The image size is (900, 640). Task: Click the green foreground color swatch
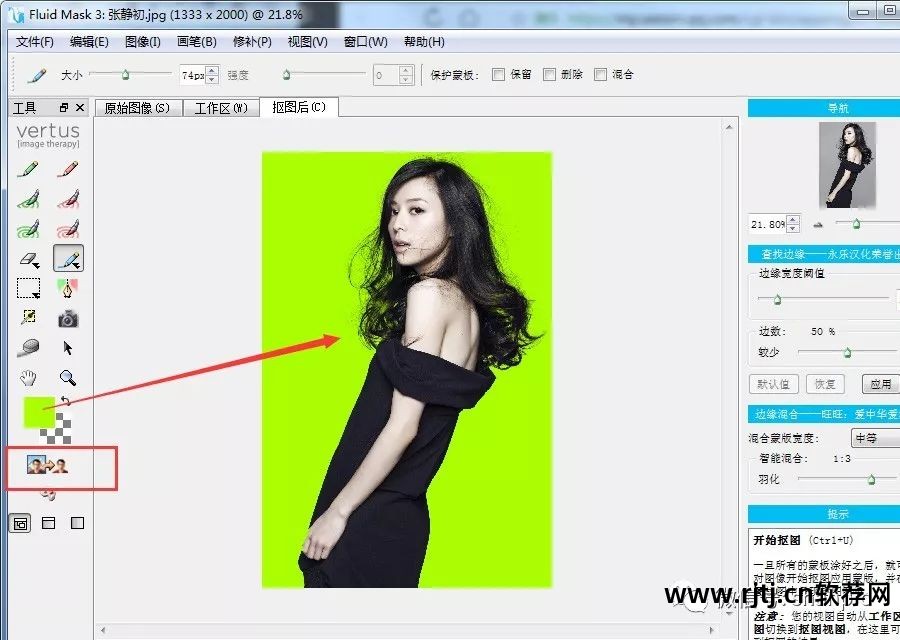[x=38, y=412]
